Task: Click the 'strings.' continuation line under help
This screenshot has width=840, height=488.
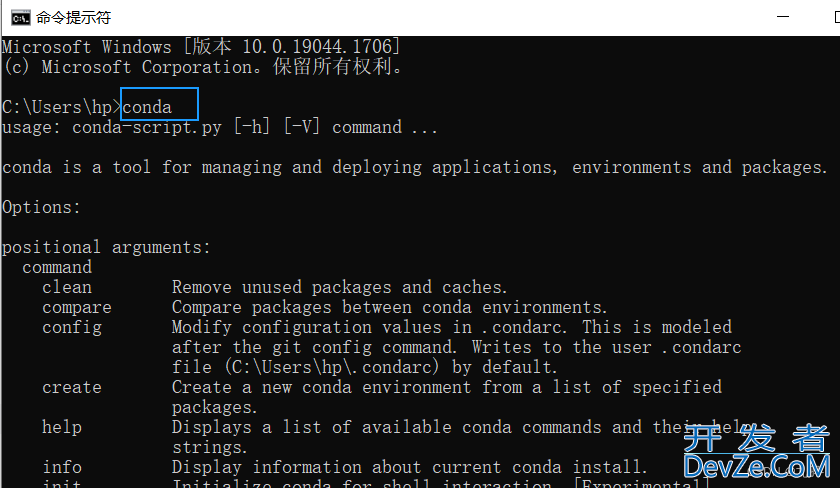Action: (209, 447)
